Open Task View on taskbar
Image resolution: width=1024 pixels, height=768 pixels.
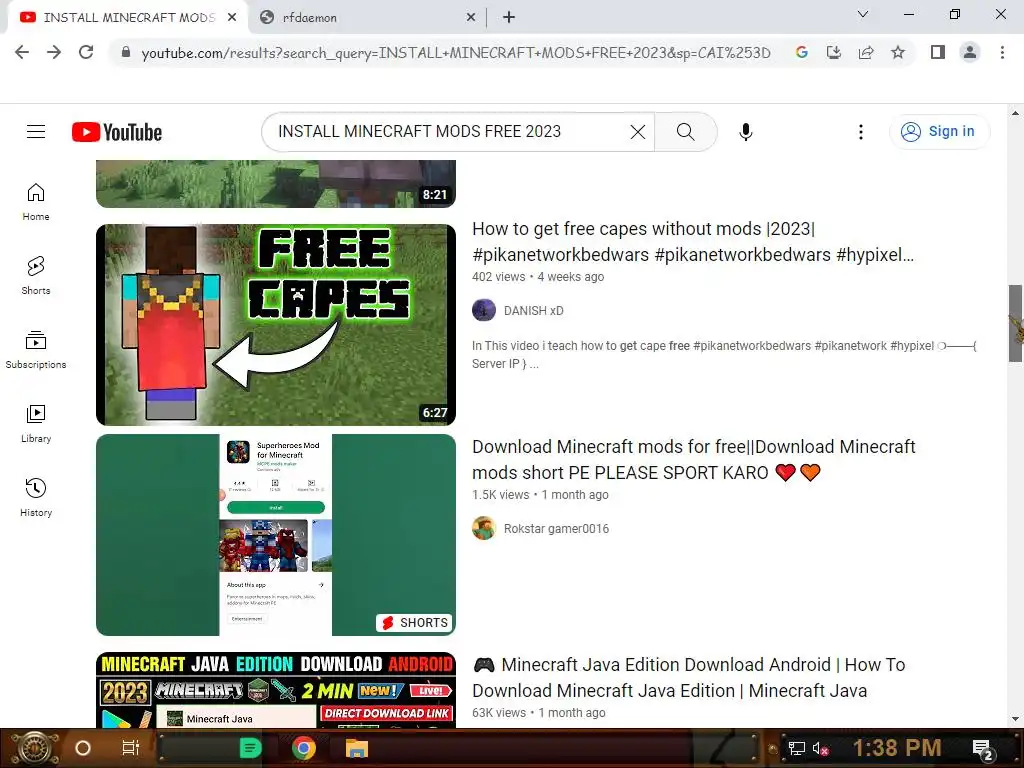coord(131,748)
